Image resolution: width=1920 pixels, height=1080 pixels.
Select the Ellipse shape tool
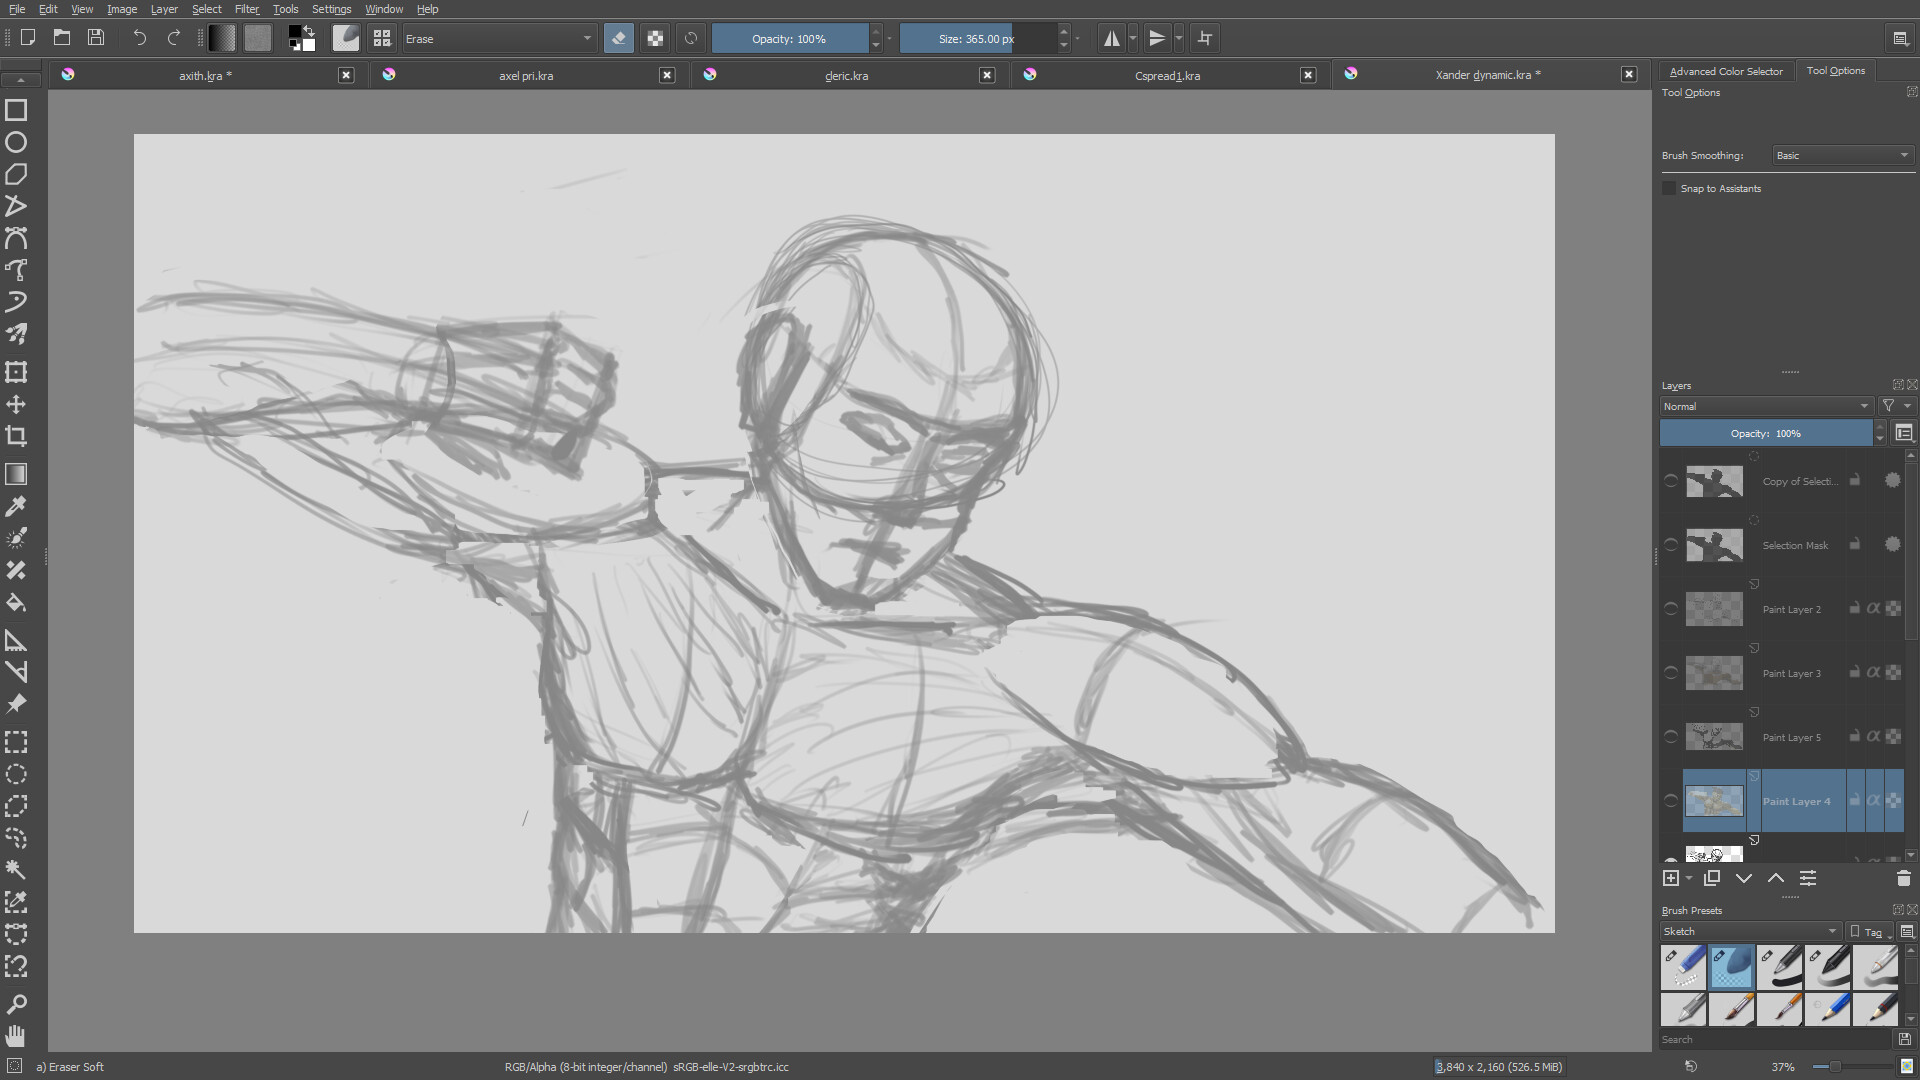pos(16,142)
